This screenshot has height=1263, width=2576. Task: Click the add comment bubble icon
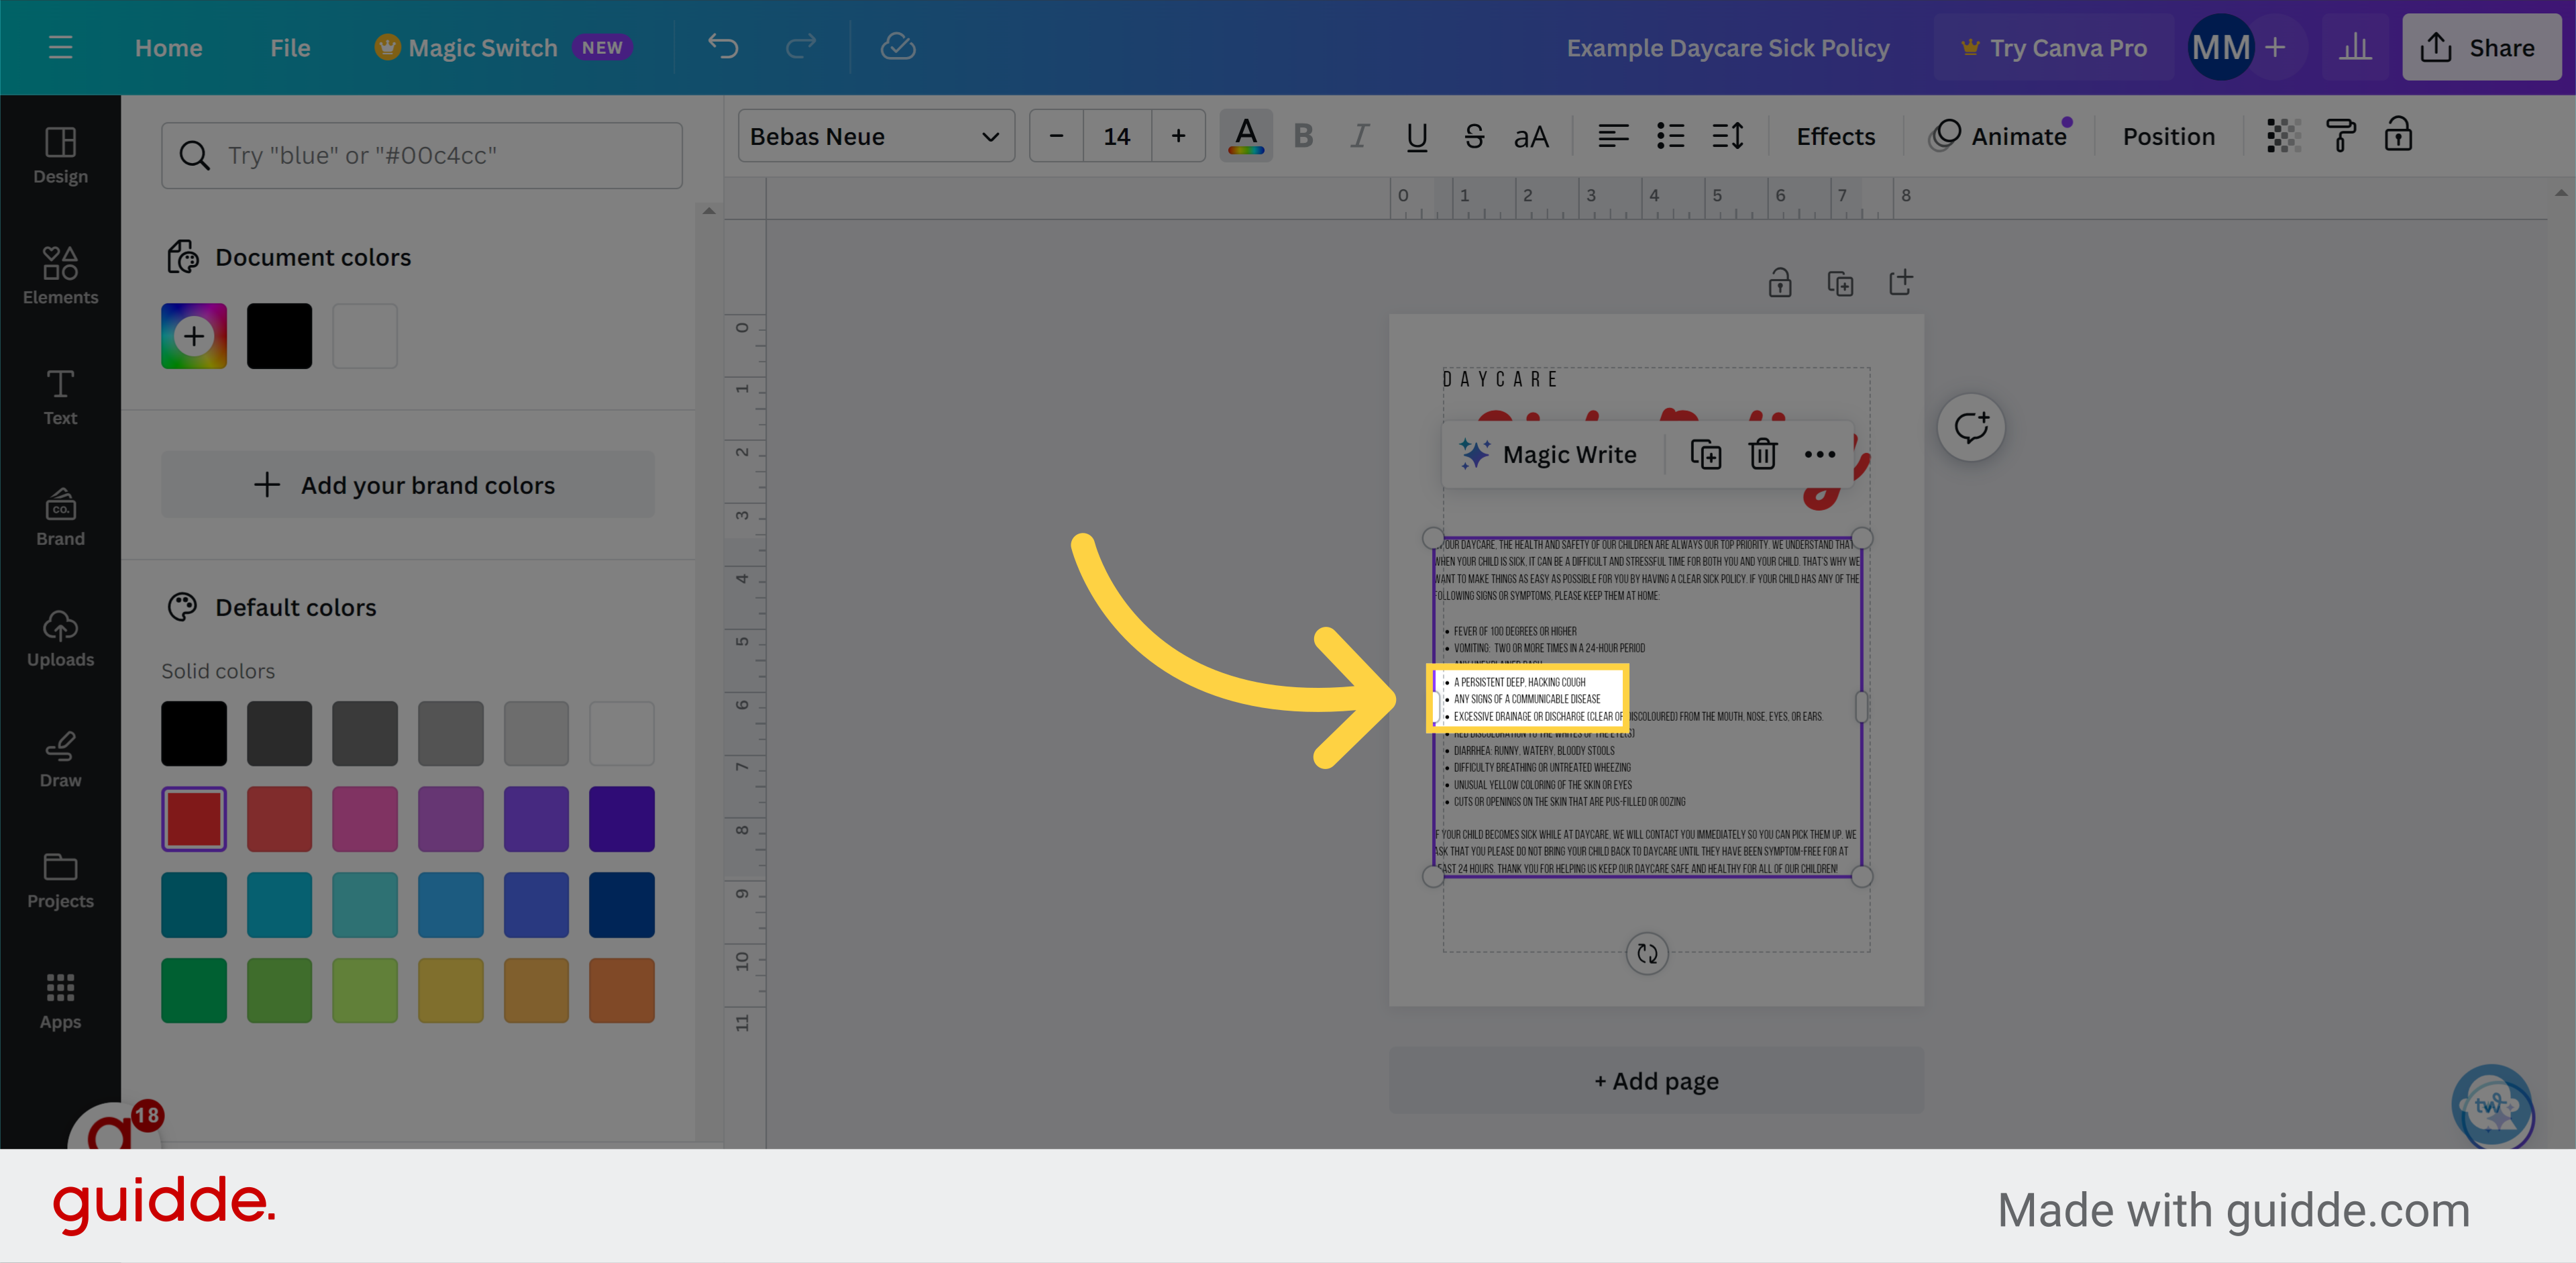[1970, 428]
